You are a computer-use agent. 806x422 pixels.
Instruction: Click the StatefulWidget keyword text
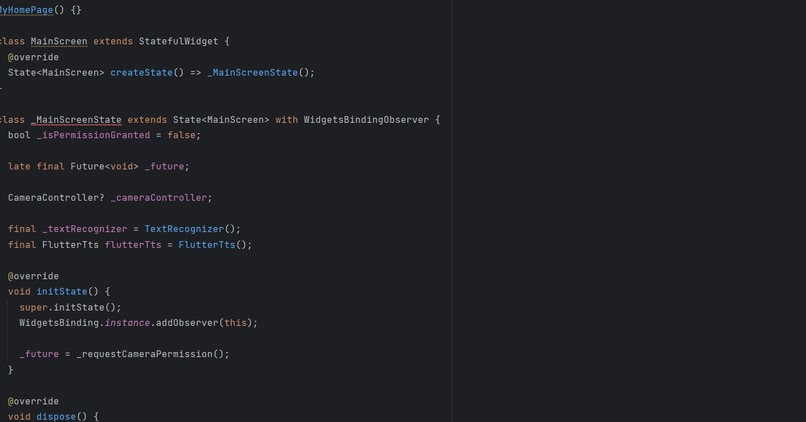coord(178,41)
